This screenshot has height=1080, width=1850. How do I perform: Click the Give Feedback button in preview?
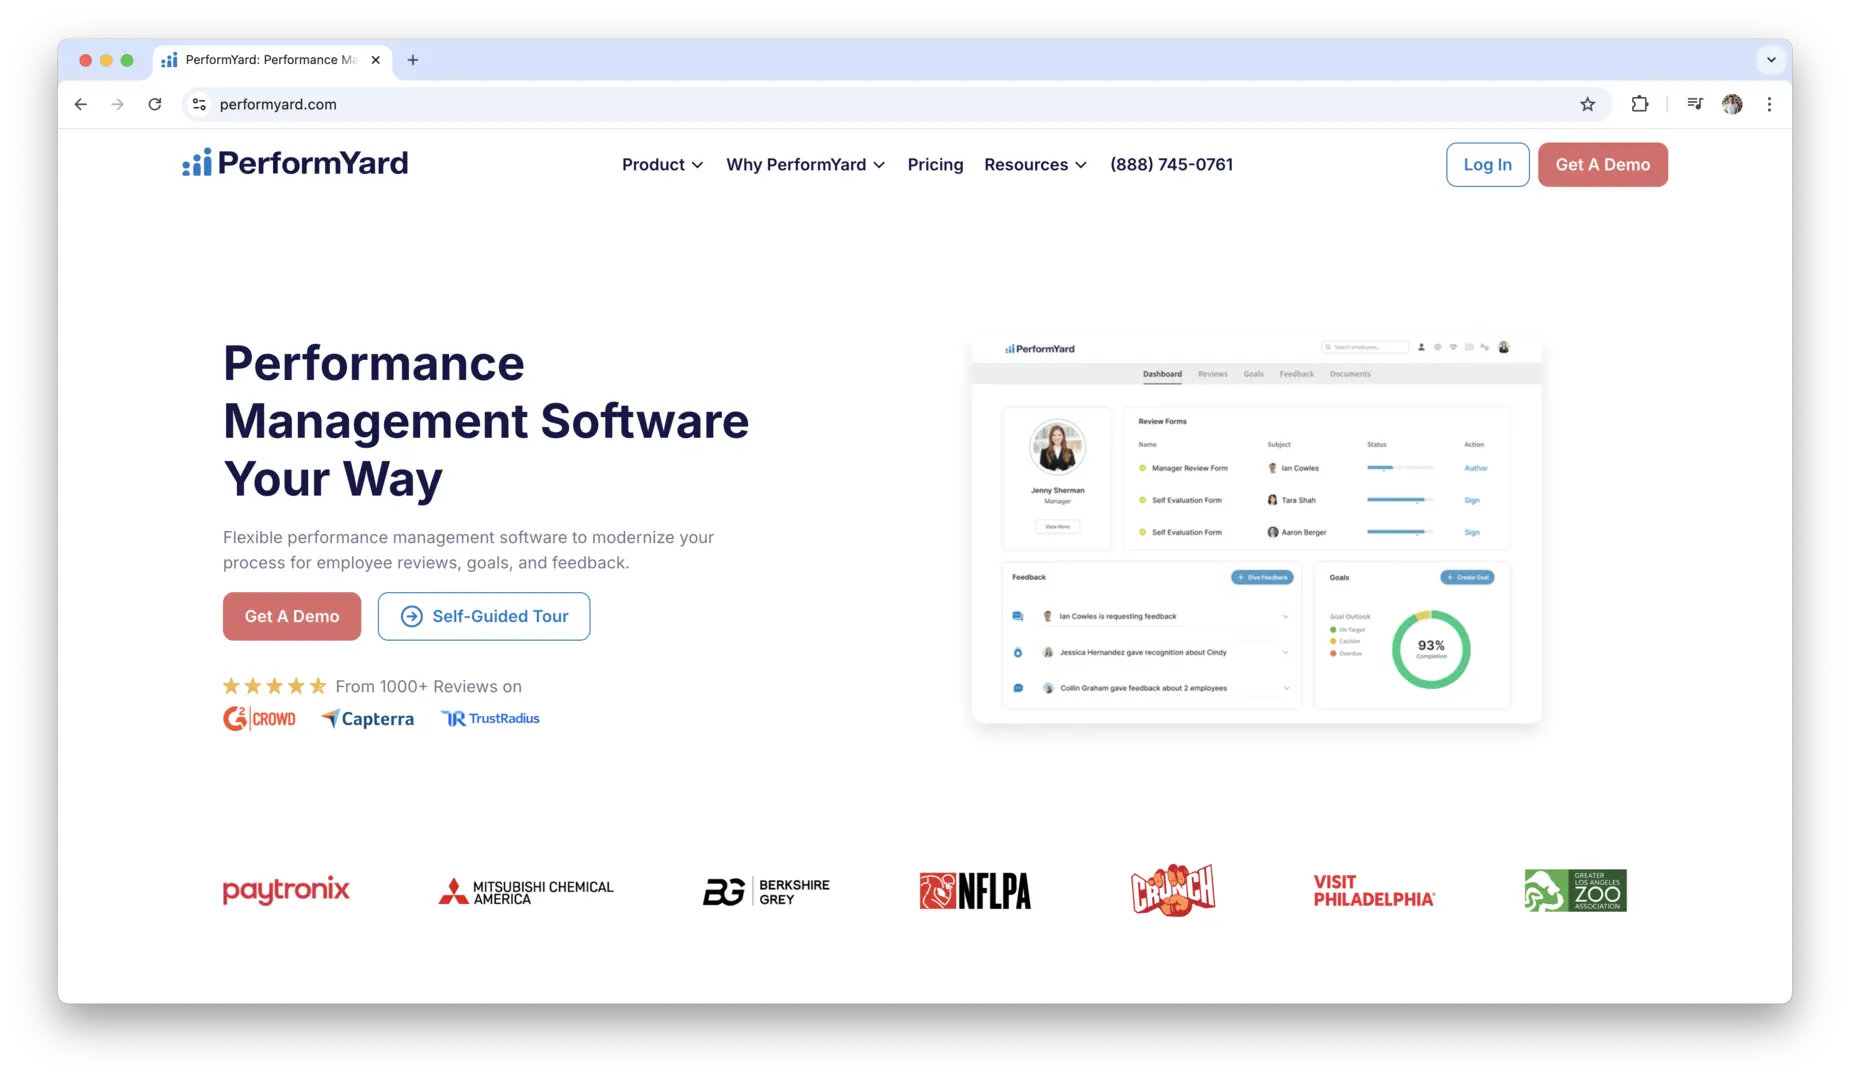click(x=1262, y=577)
